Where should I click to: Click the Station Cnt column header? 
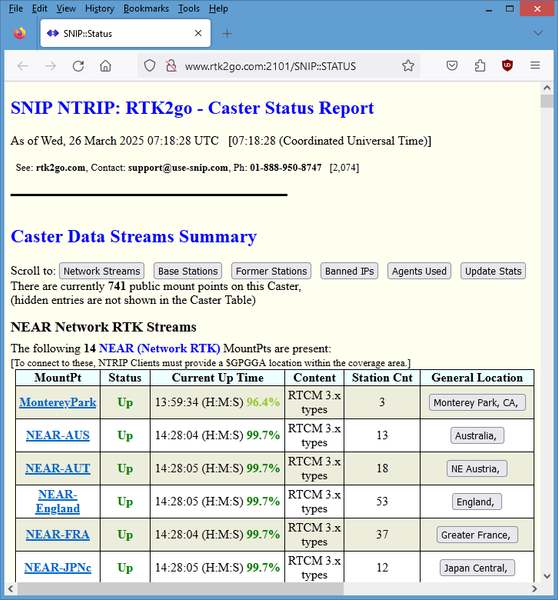[382, 378]
